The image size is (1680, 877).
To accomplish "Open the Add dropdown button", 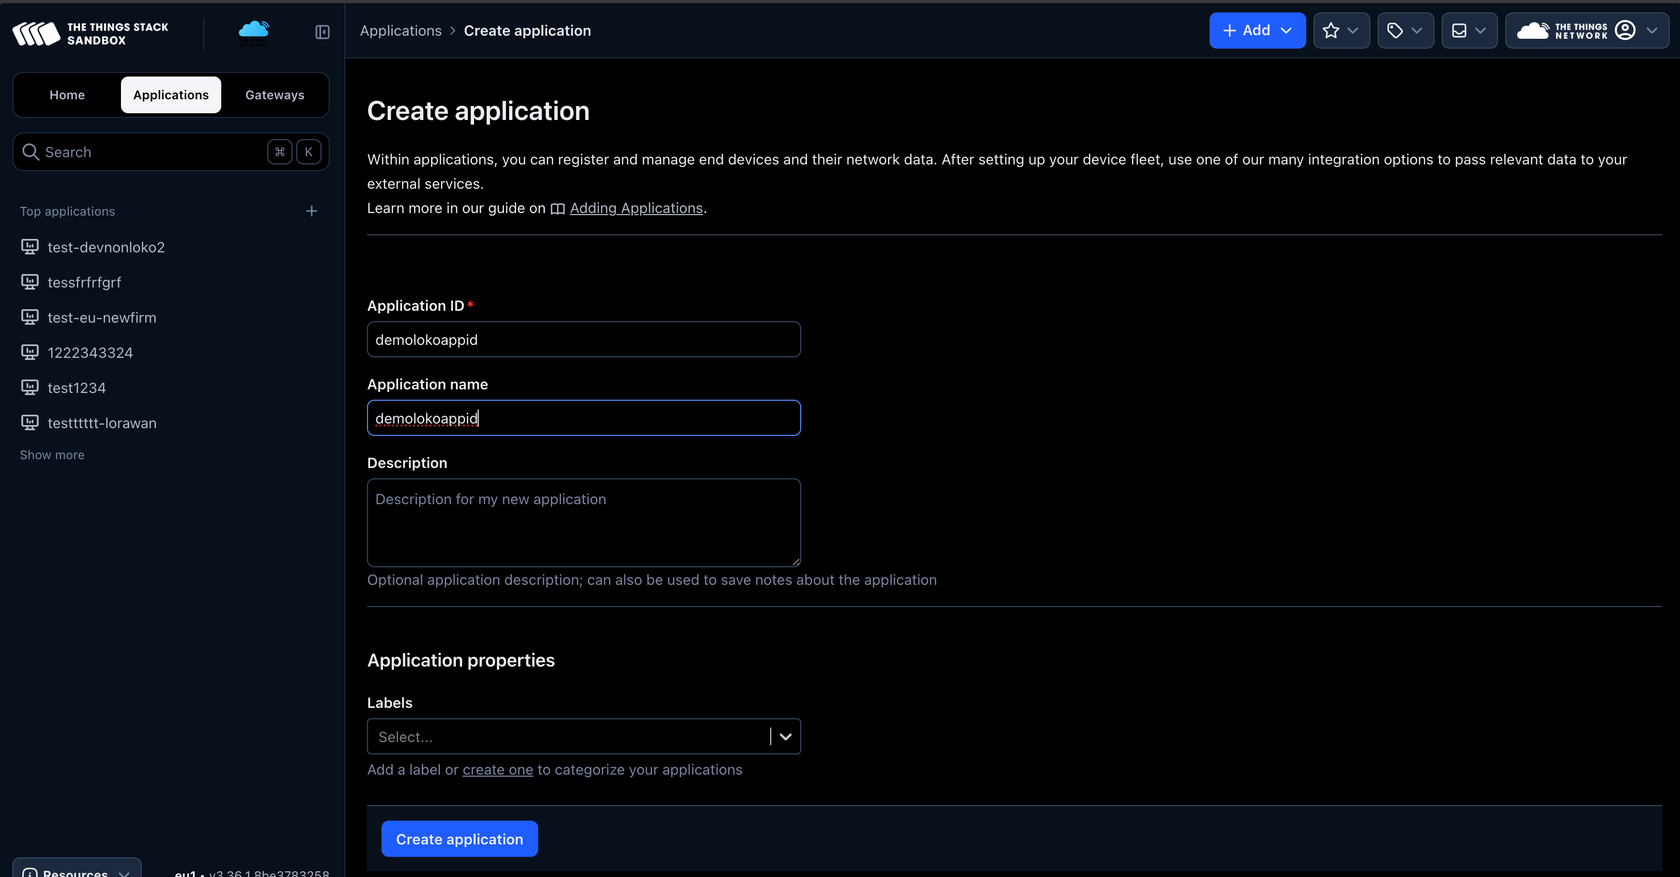I will tap(1257, 30).
